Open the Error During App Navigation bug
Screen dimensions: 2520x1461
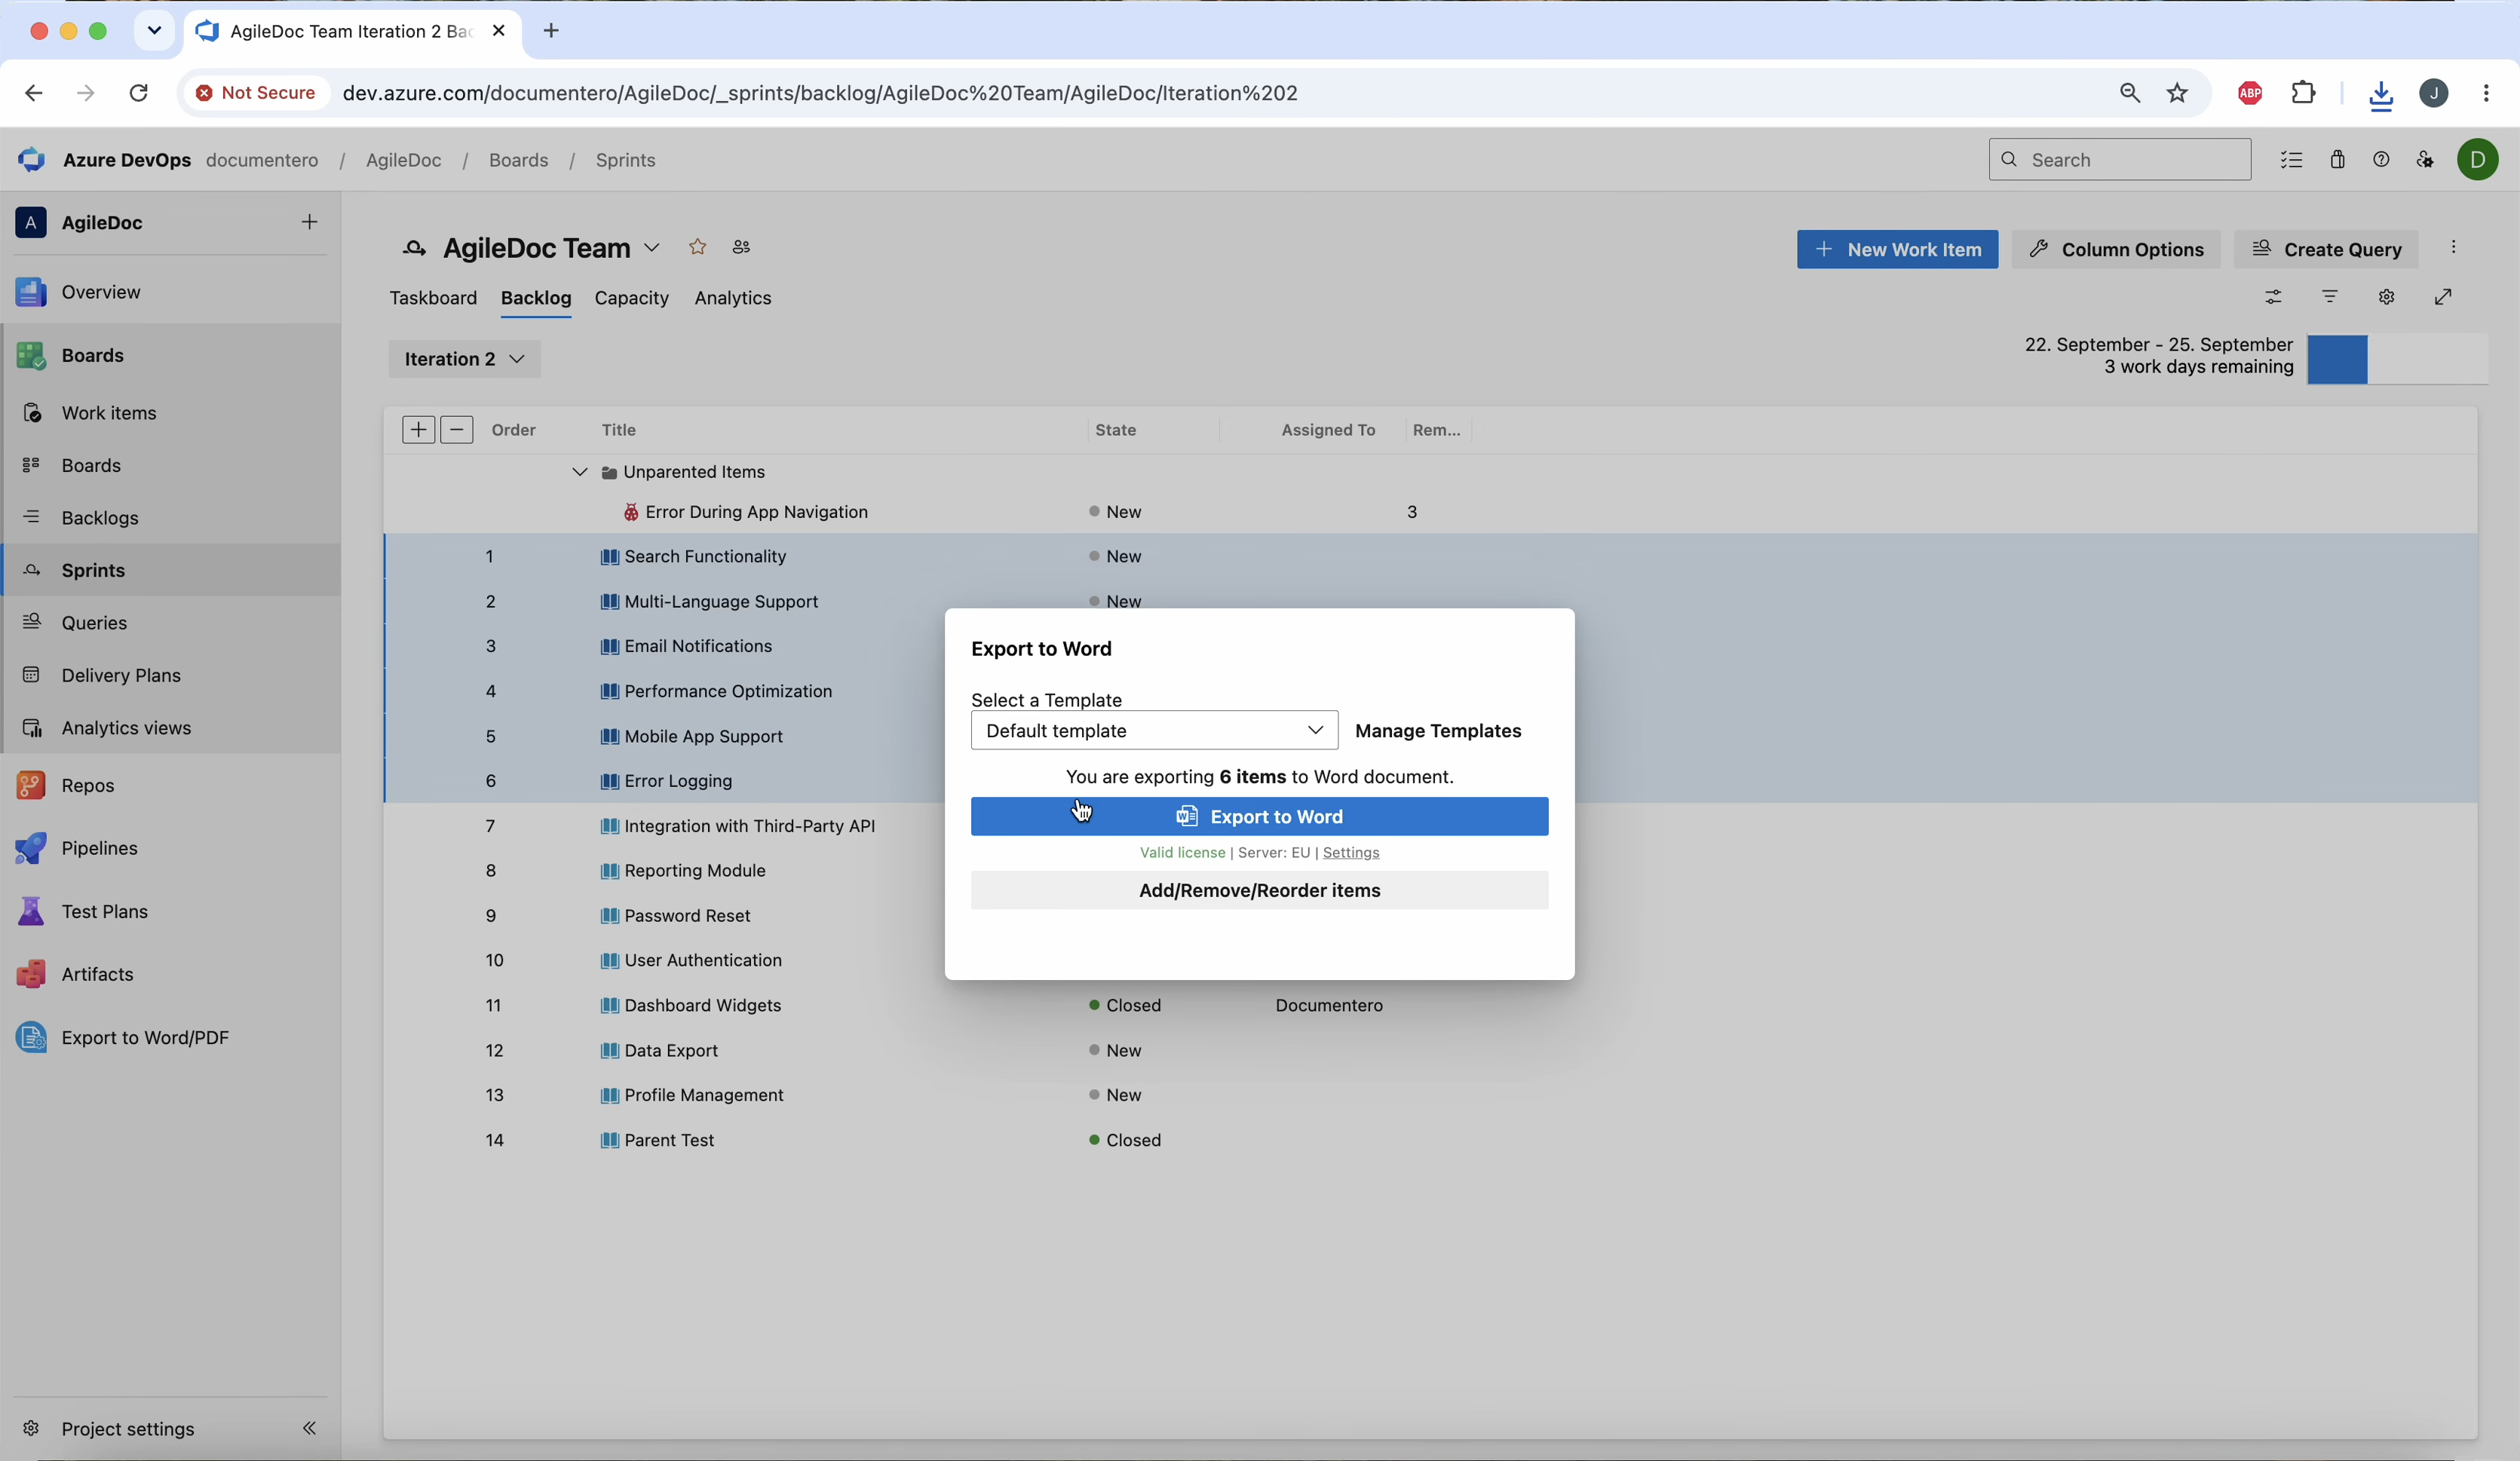(756, 512)
